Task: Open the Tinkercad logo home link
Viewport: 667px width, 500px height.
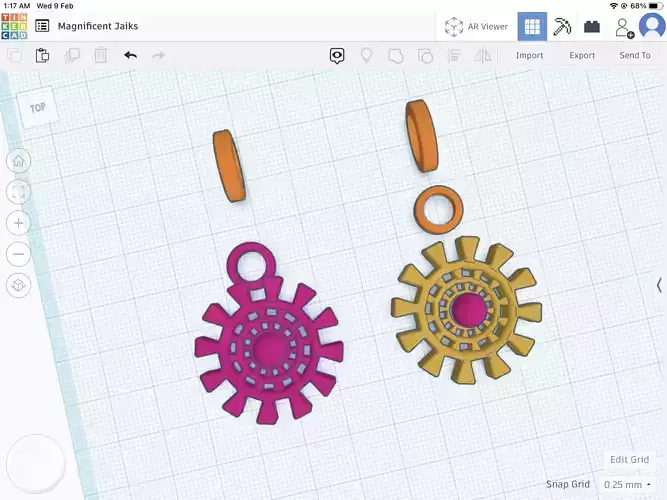Action: click(x=14, y=26)
